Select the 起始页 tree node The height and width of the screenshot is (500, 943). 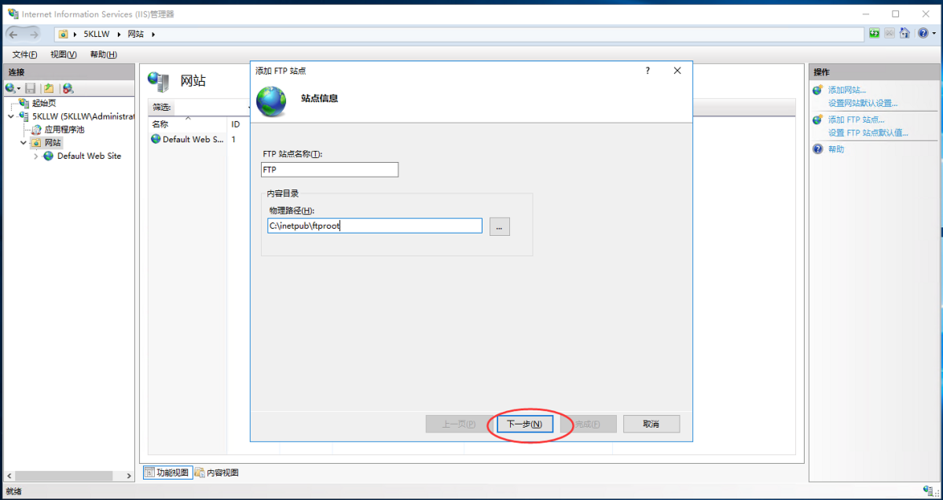pos(44,103)
